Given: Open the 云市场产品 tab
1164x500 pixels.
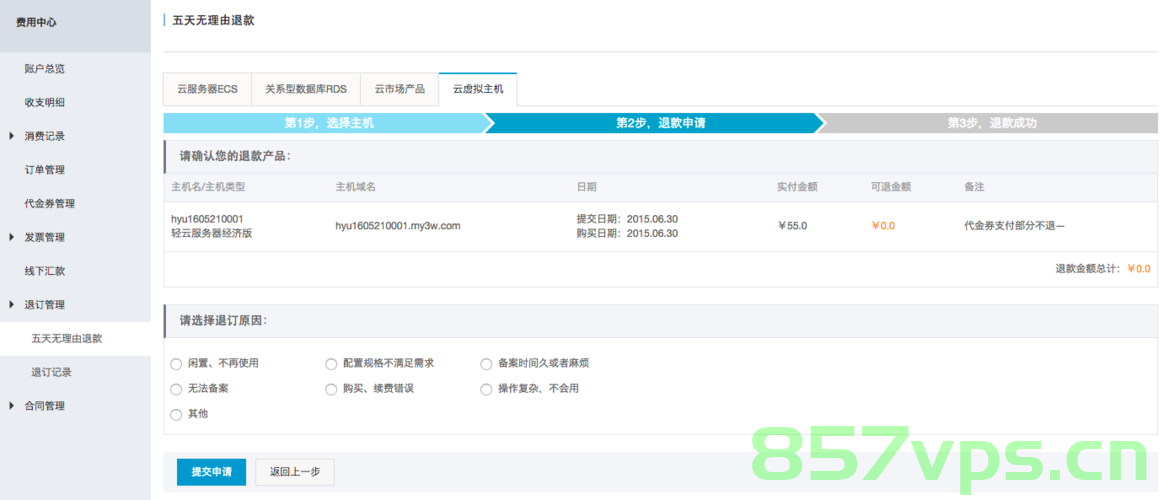Looking at the screenshot, I should pyautogui.click(x=399, y=89).
